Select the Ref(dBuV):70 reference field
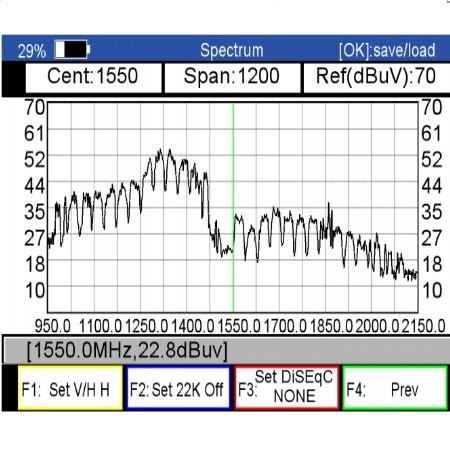 [376, 78]
